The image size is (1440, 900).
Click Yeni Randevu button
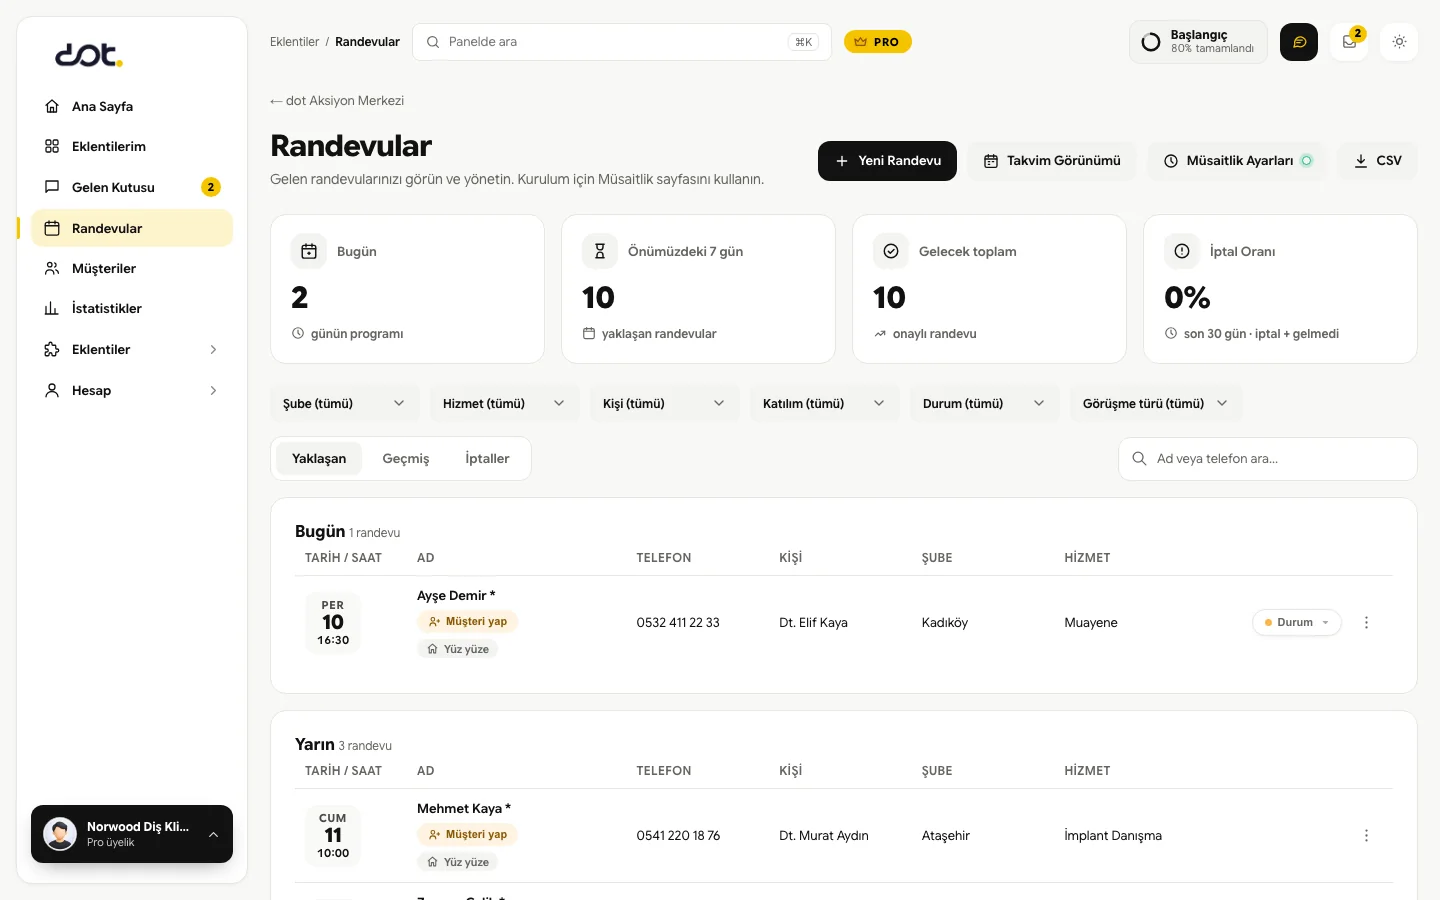tap(887, 161)
